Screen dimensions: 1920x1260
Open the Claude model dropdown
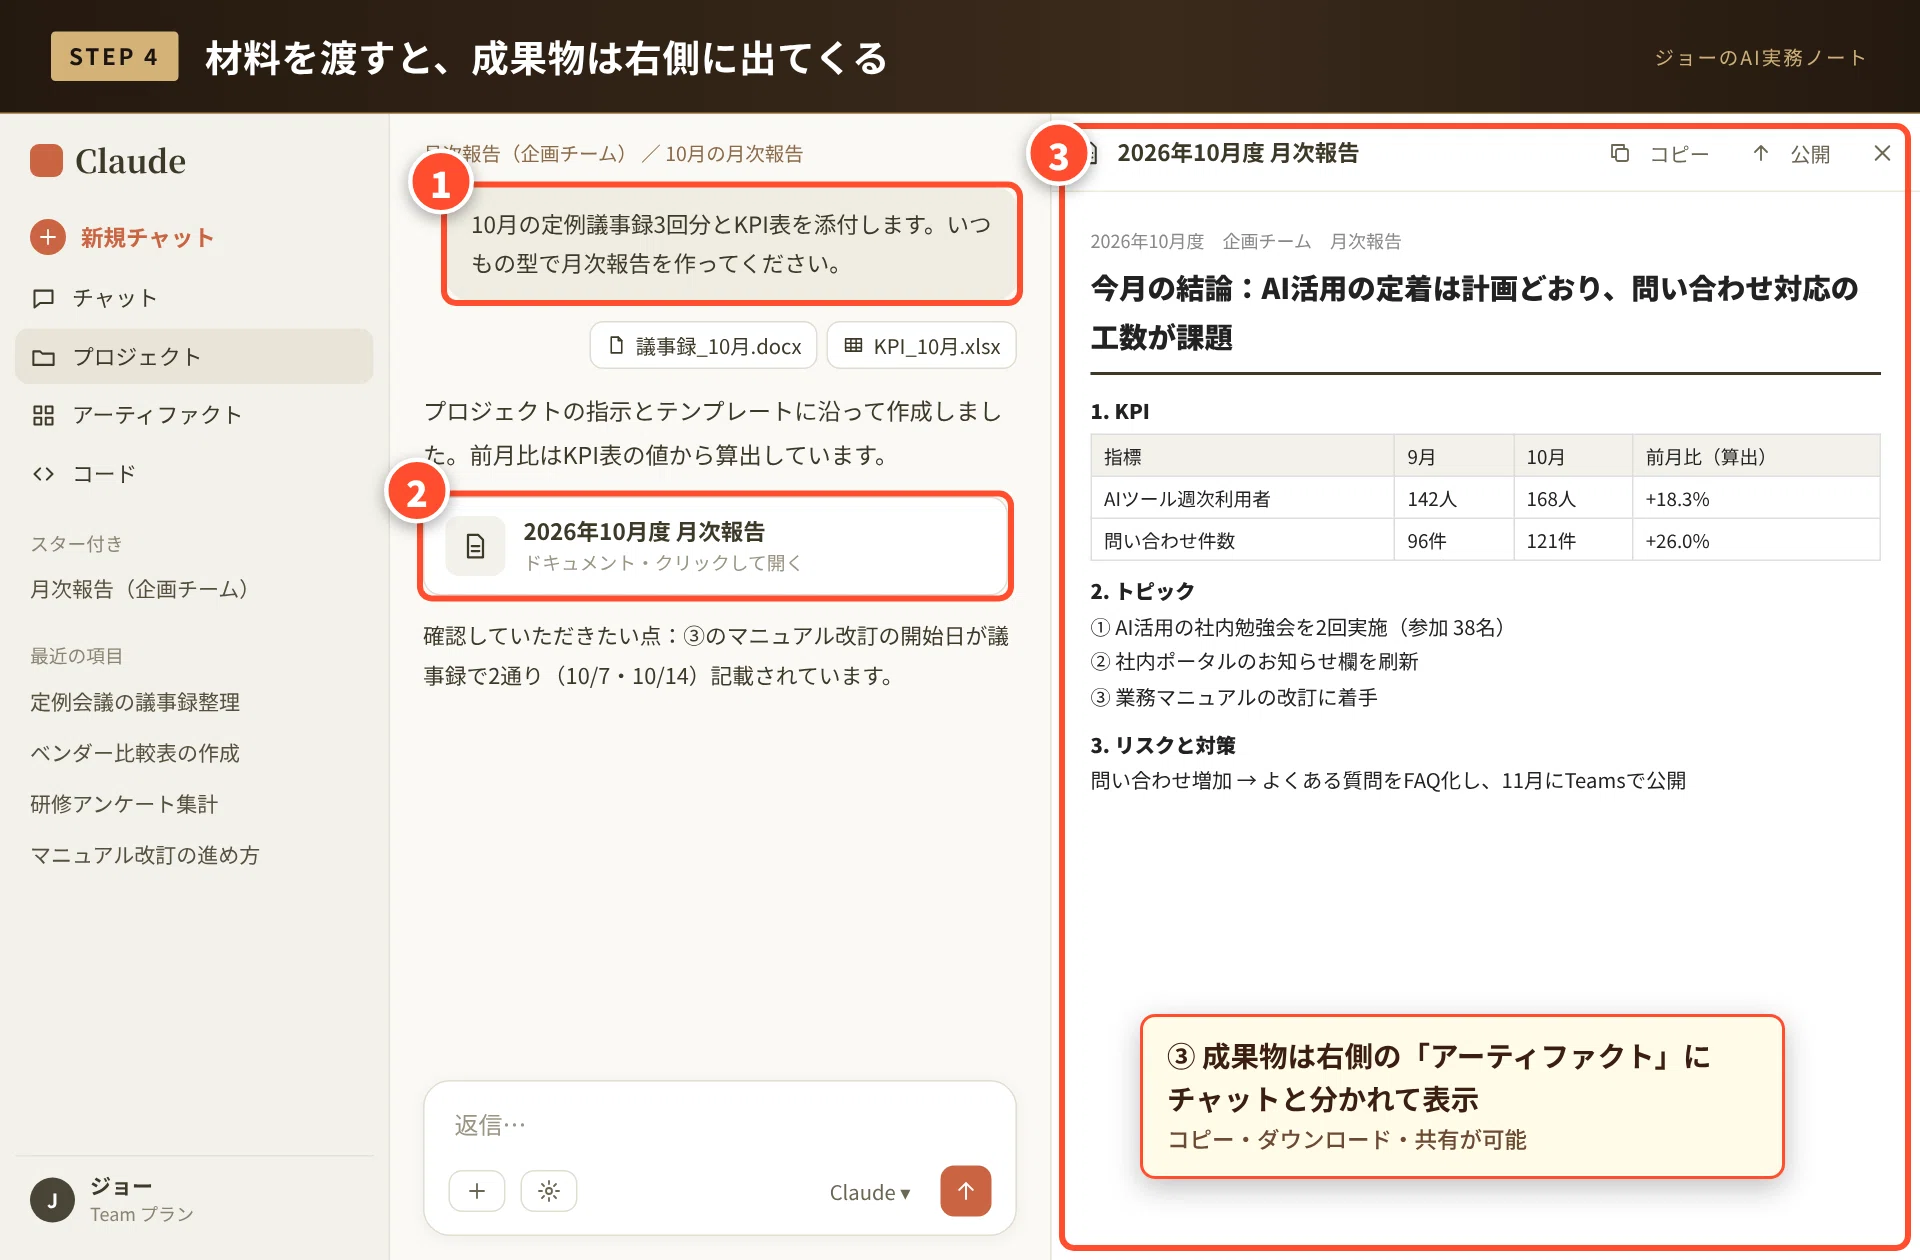pyautogui.click(x=870, y=1192)
